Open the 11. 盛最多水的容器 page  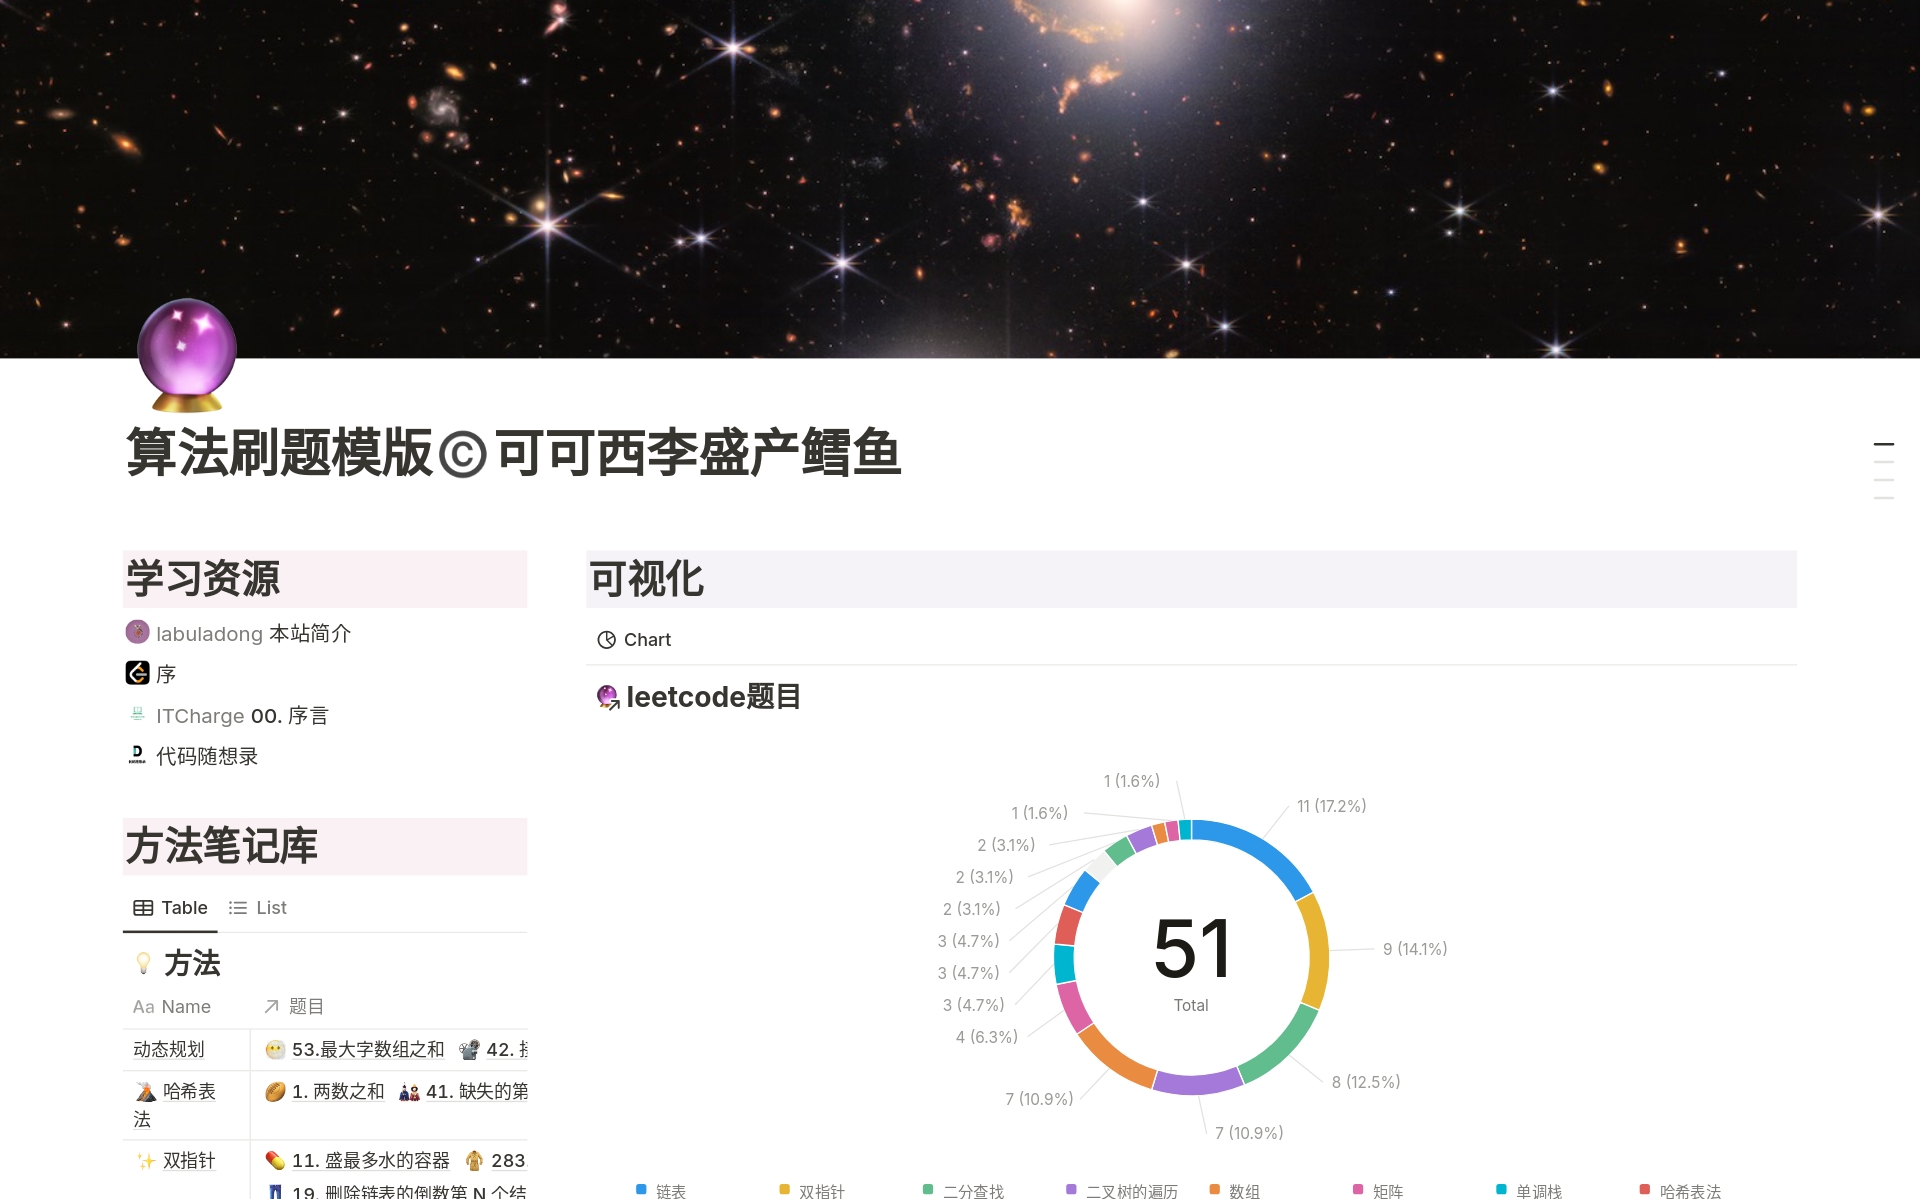369,1161
